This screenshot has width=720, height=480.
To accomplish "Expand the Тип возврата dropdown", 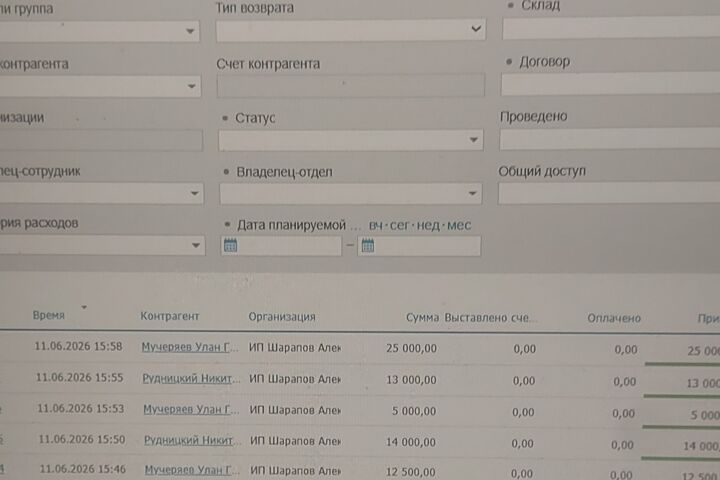I will pyautogui.click(x=476, y=29).
